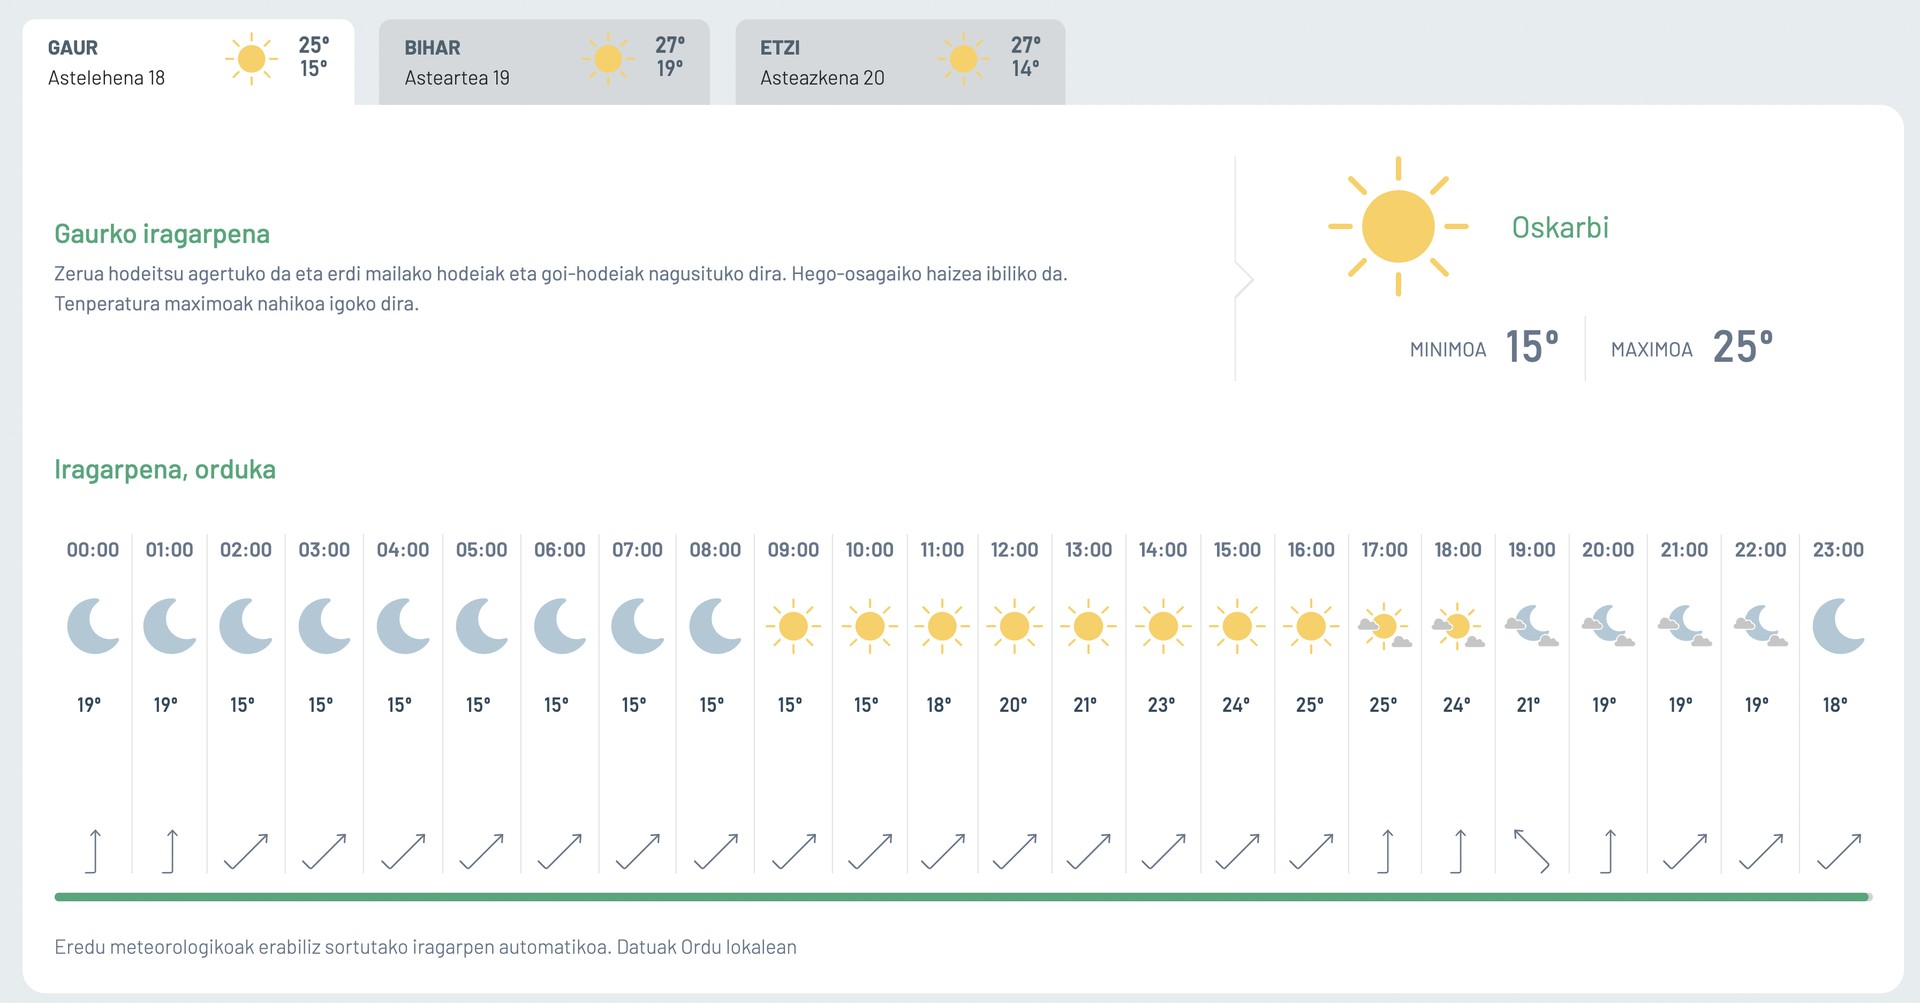Click the 23° temperature at 14:00
Screen dimensions: 1920x1003
pyautogui.click(x=1162, y=705)
